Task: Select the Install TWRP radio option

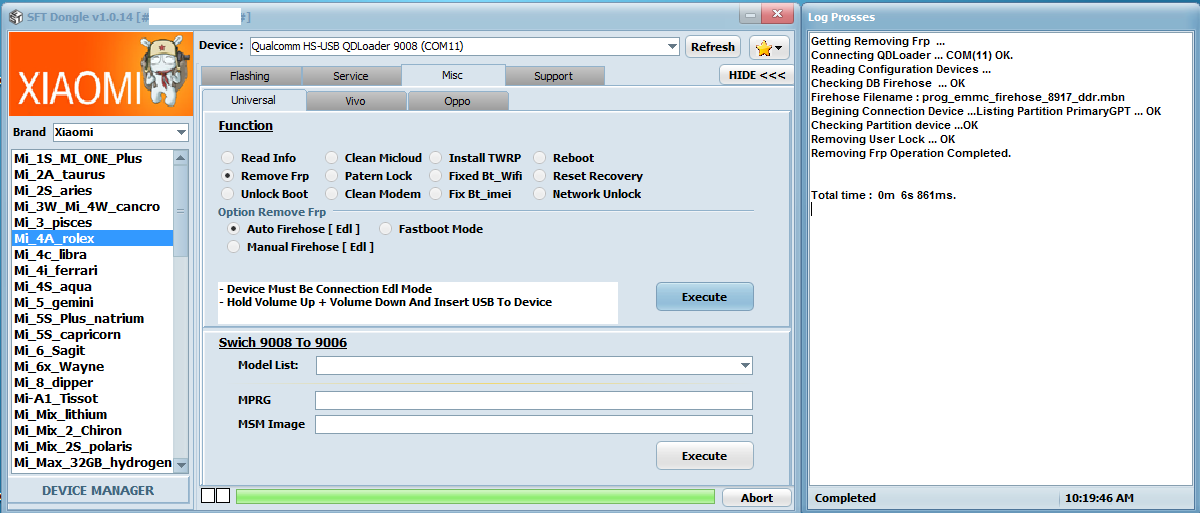Action: [x=478, y=158]
